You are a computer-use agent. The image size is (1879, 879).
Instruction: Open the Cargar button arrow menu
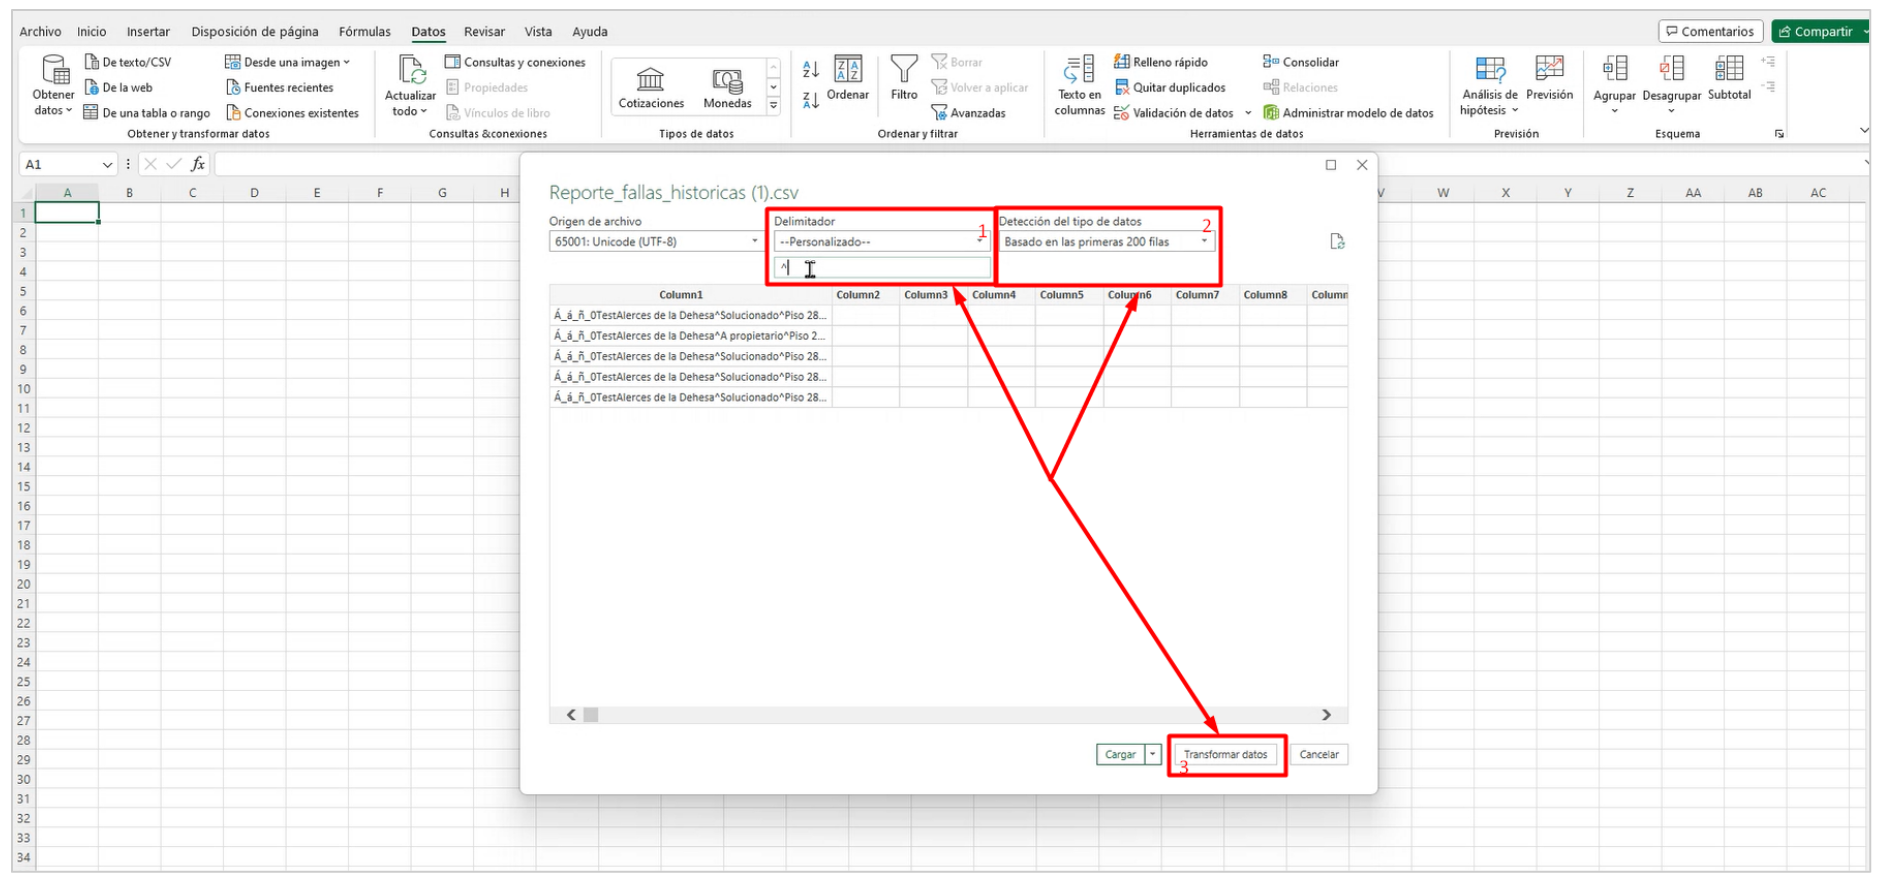1153,755
